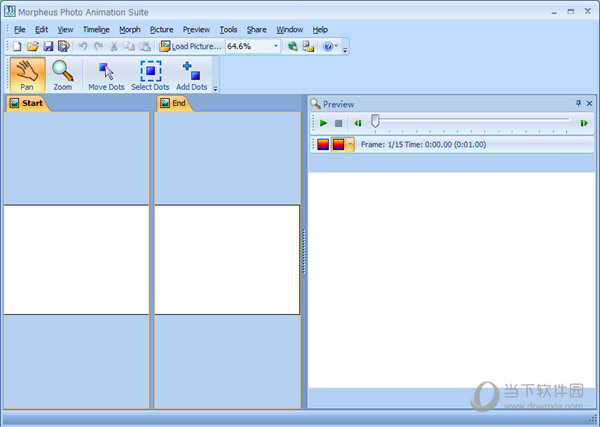This screenshot has height=427, width=600.
Task: Click the preview timeline slider thumb
Action: [x=375, y=121]
